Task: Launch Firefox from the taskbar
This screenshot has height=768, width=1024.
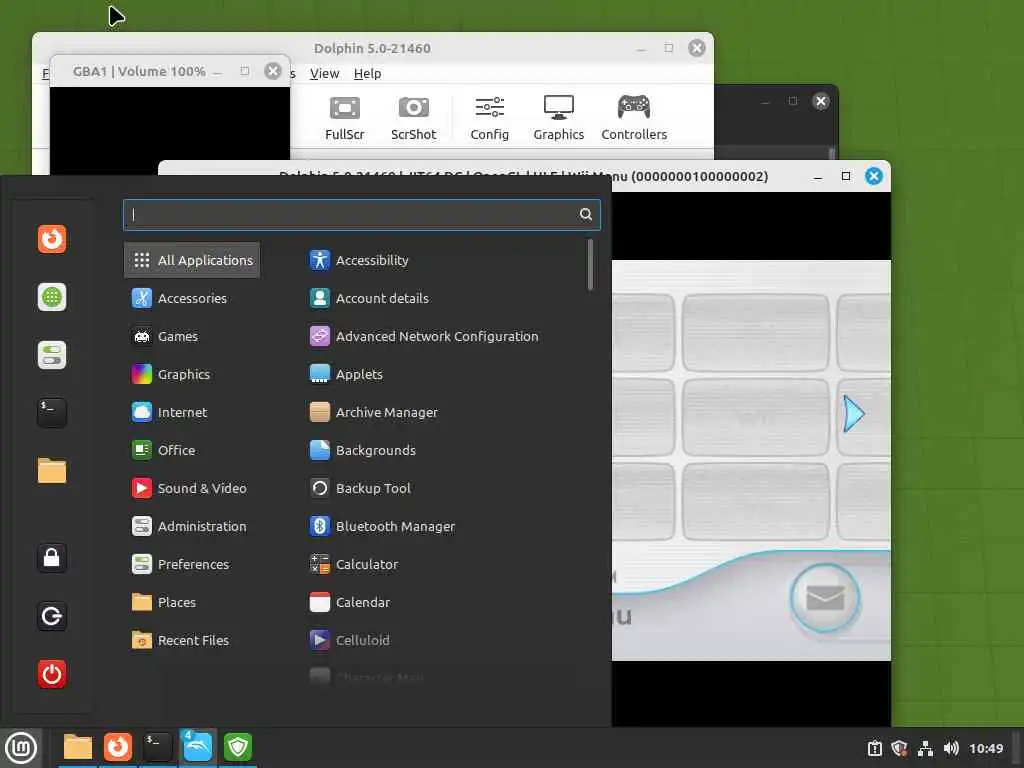Action: (x=118, y=747)
